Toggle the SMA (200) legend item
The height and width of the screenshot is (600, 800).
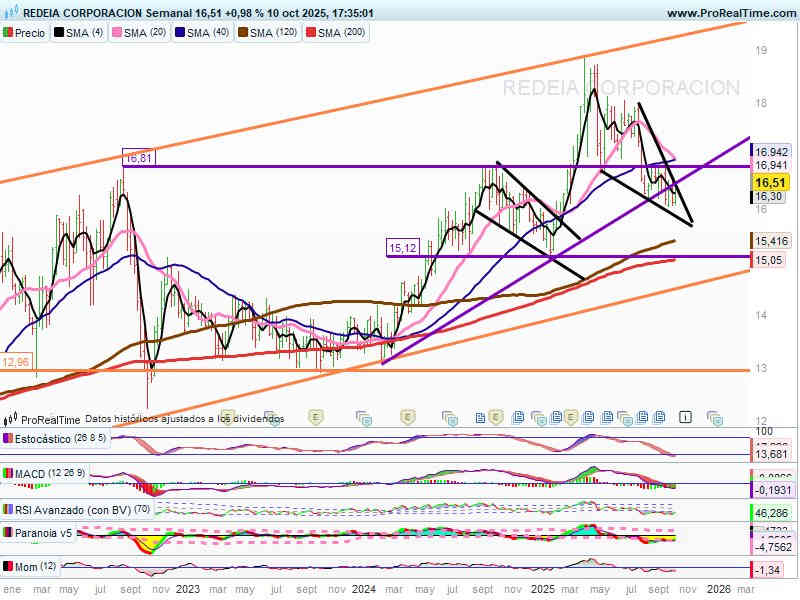(x=341, y=33)
